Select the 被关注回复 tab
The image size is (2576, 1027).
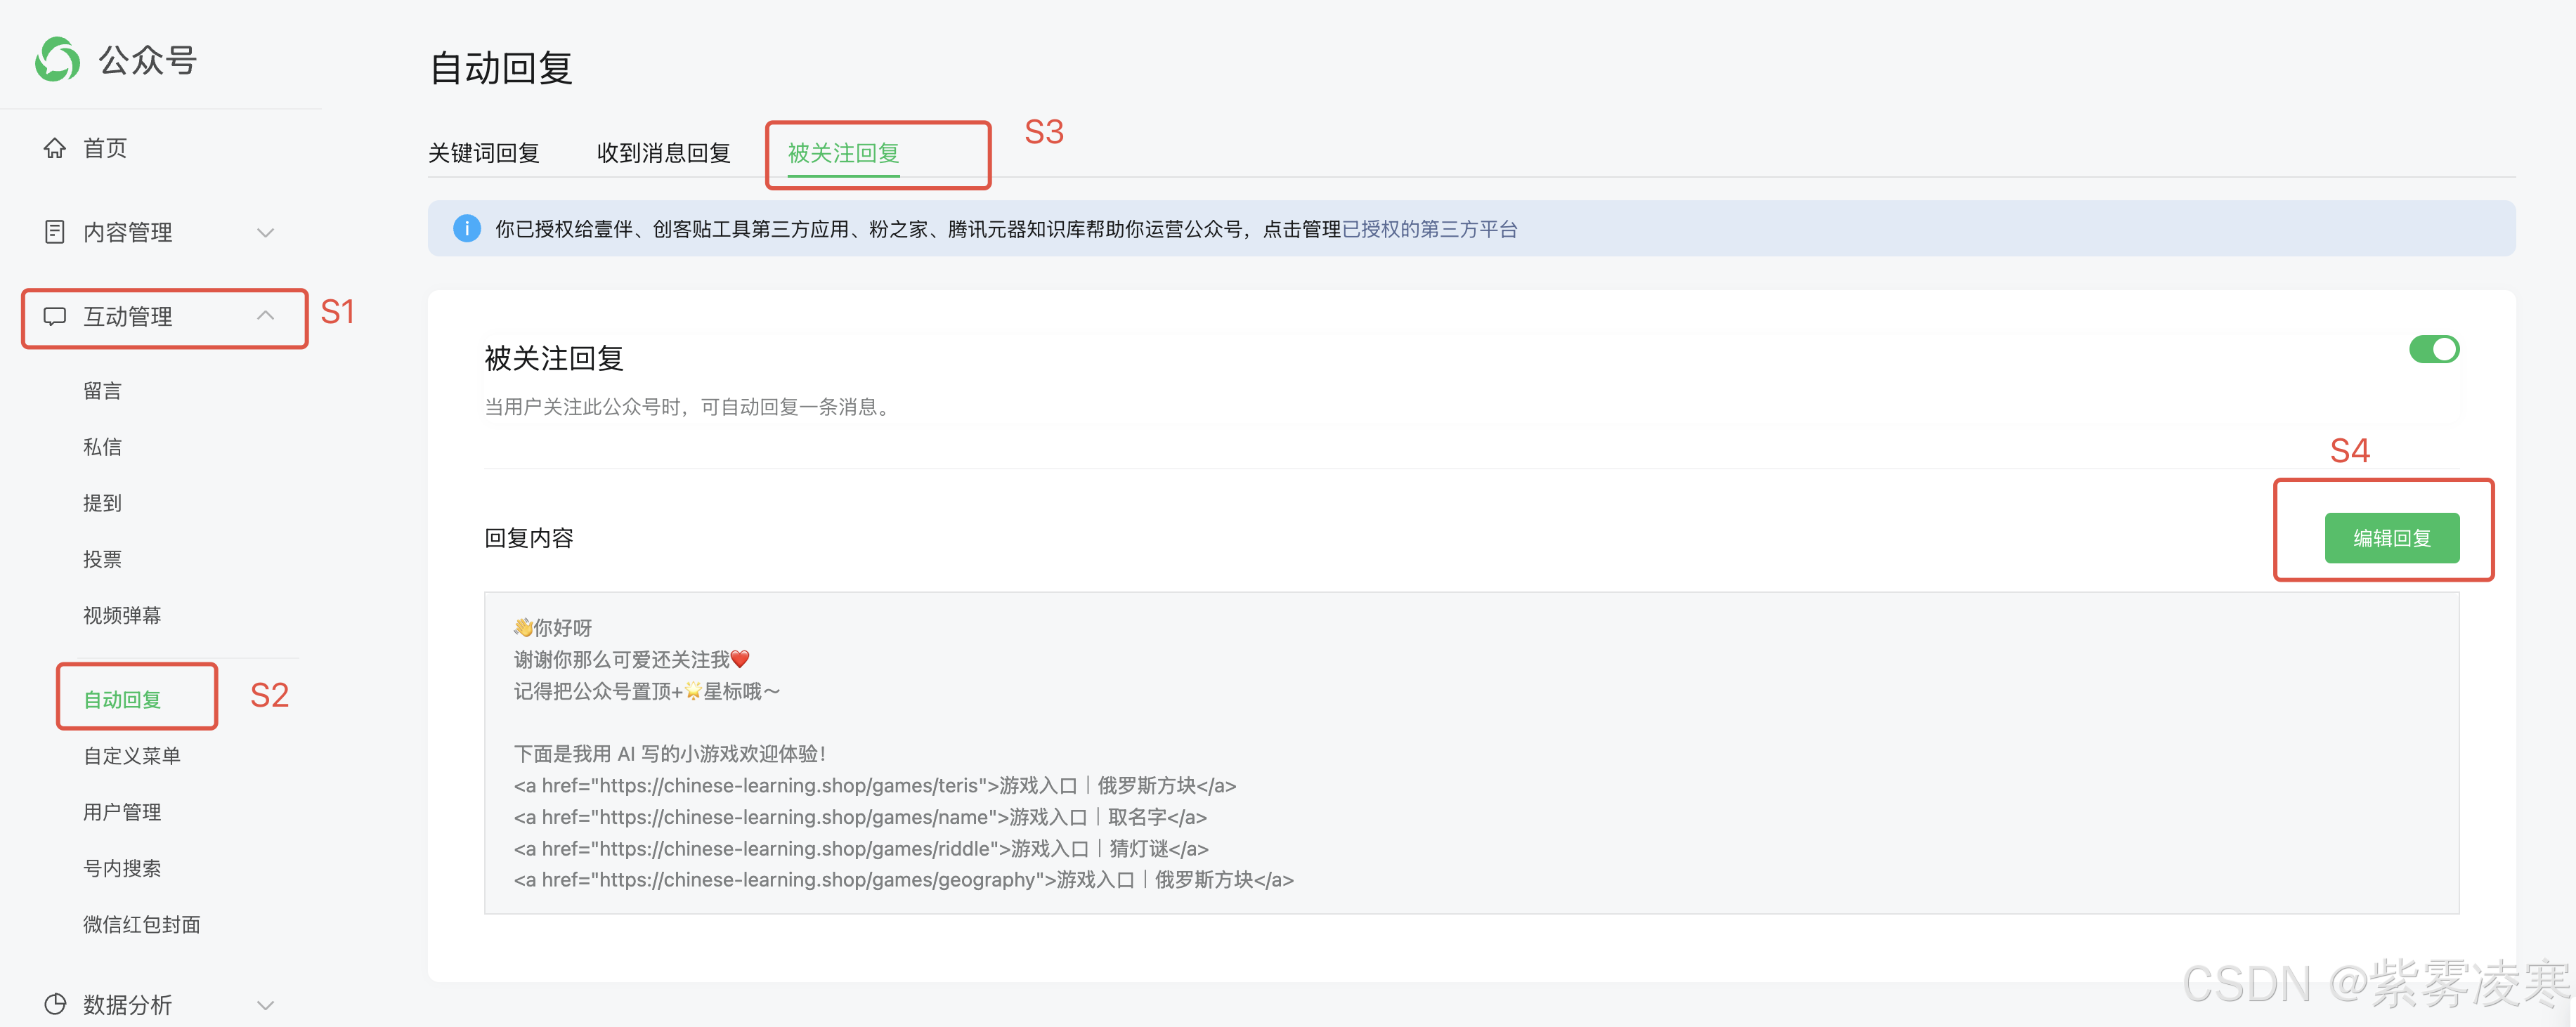(x=843, y=153)
